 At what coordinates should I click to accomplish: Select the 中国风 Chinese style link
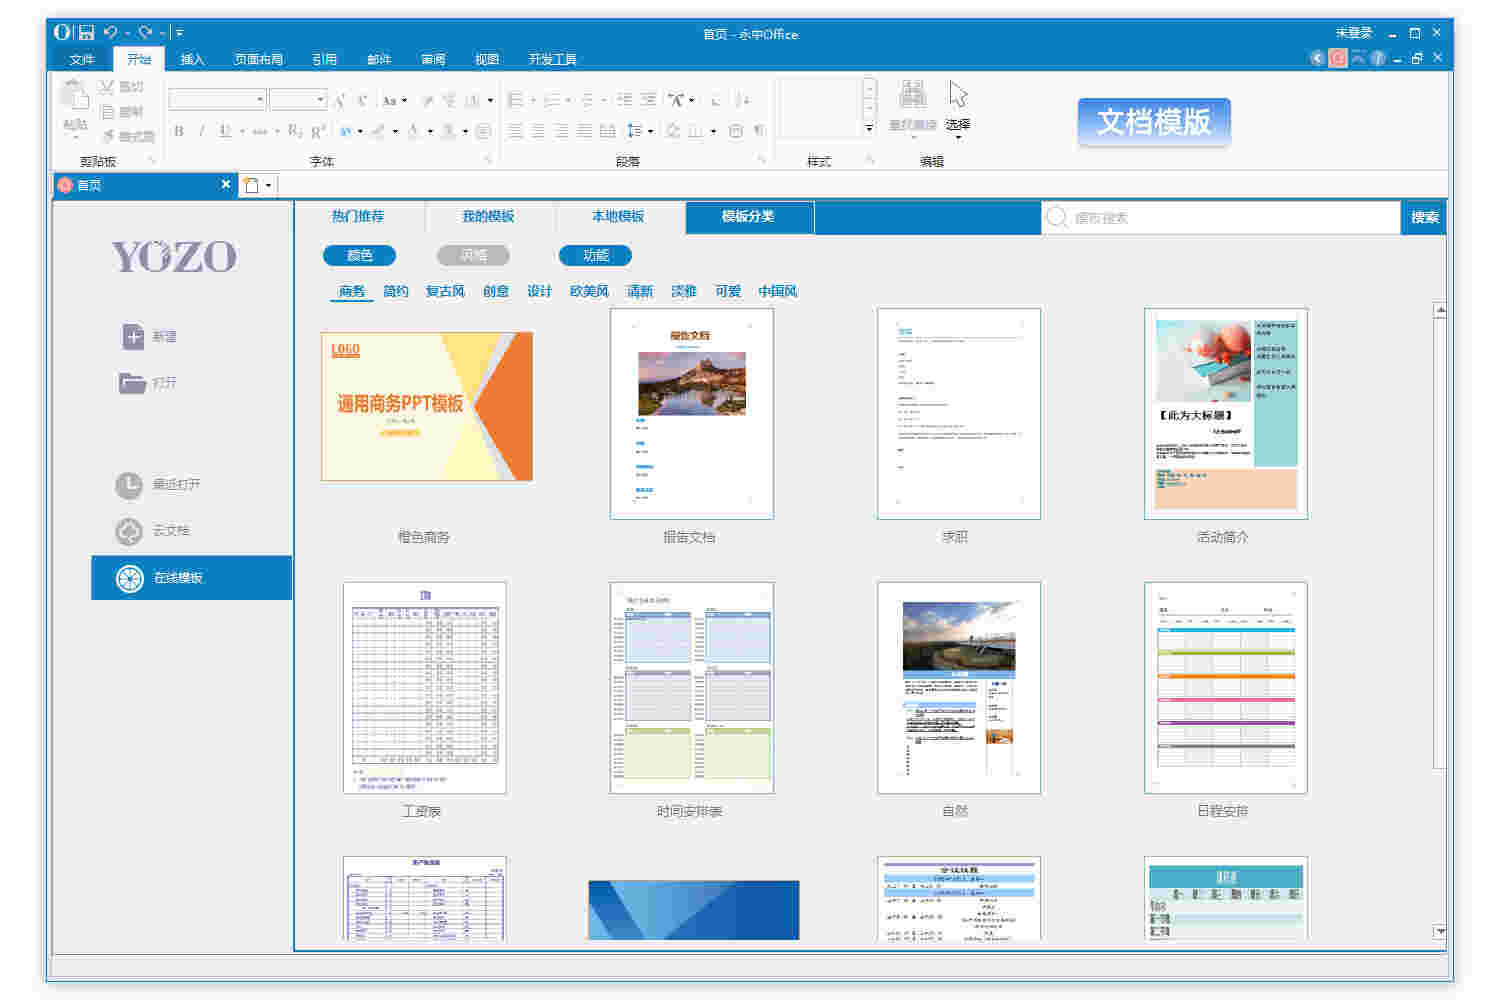[x=778, y=291]
